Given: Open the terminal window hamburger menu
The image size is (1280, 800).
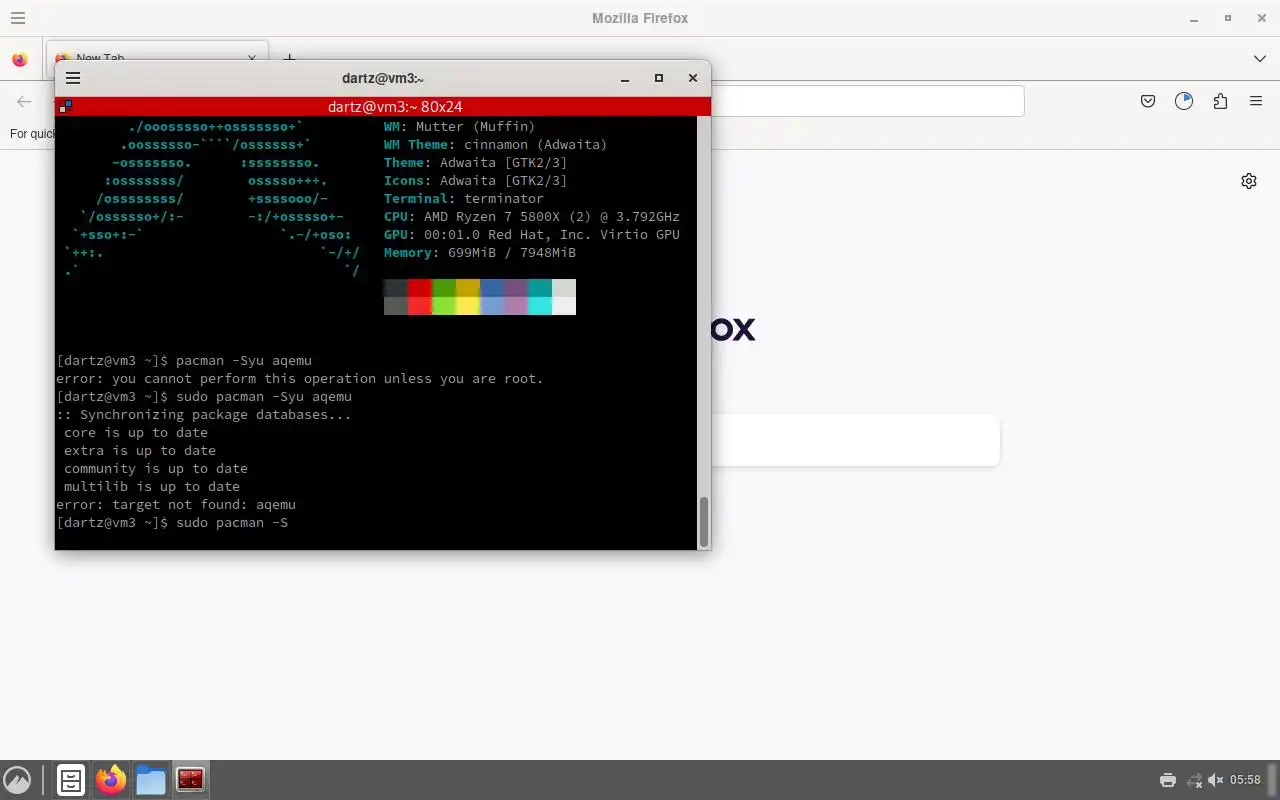Looking at the screenshot, I should click(73, 78).
